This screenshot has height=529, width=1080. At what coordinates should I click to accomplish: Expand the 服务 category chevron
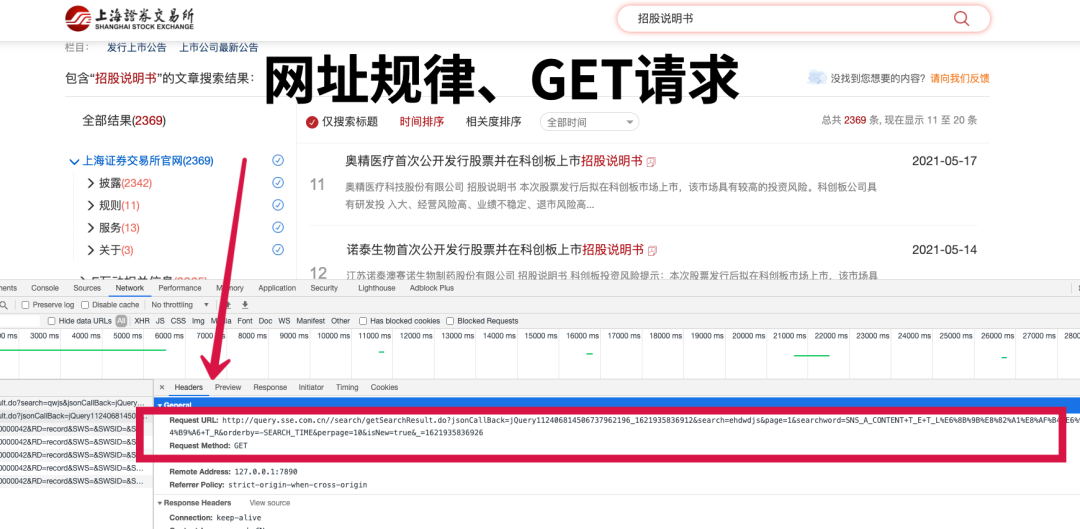(91, 227)
